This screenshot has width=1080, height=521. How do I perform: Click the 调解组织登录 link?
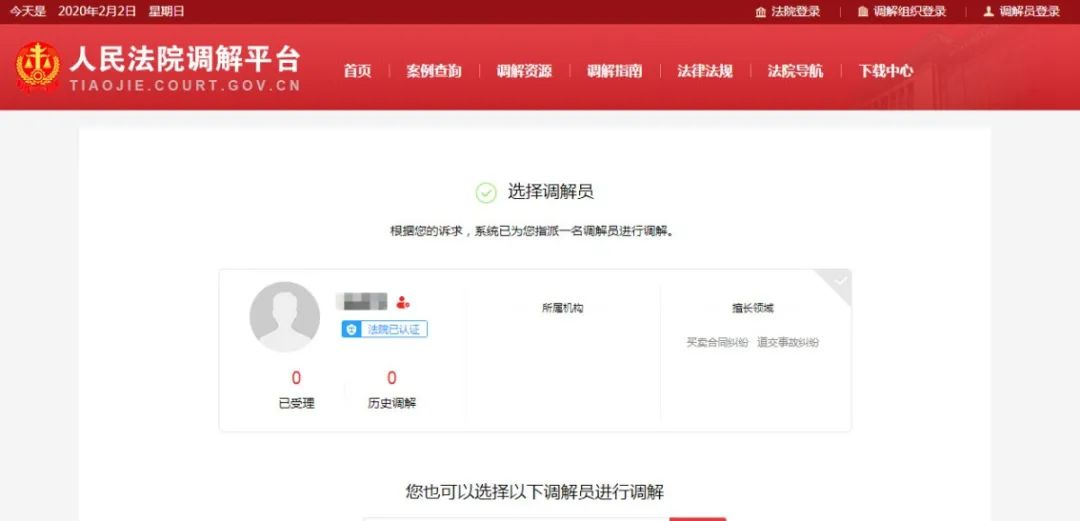click(910, 12)
